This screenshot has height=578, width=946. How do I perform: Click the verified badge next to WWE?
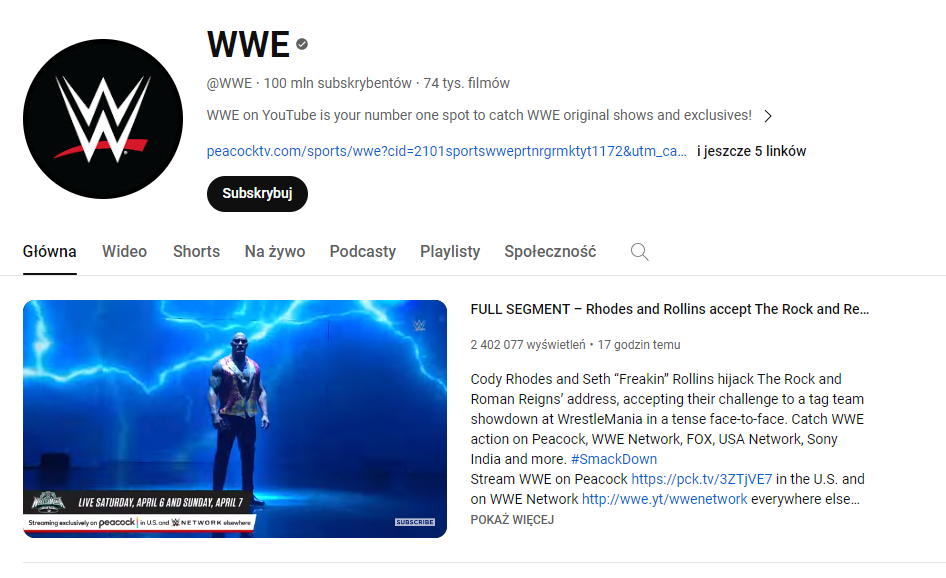coord(302,44)
